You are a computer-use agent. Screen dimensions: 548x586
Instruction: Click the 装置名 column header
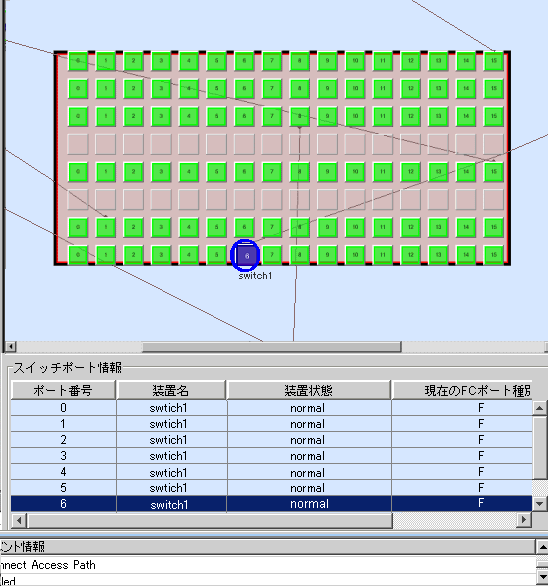(171, 391)
